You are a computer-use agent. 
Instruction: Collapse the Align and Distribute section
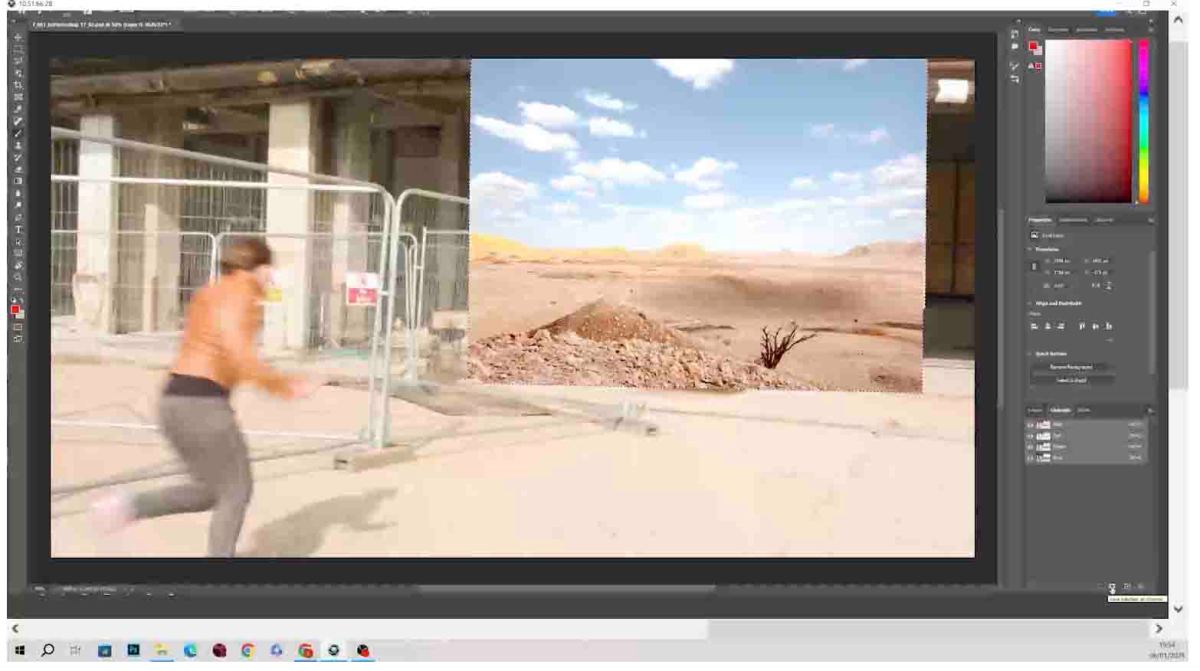1029,303
